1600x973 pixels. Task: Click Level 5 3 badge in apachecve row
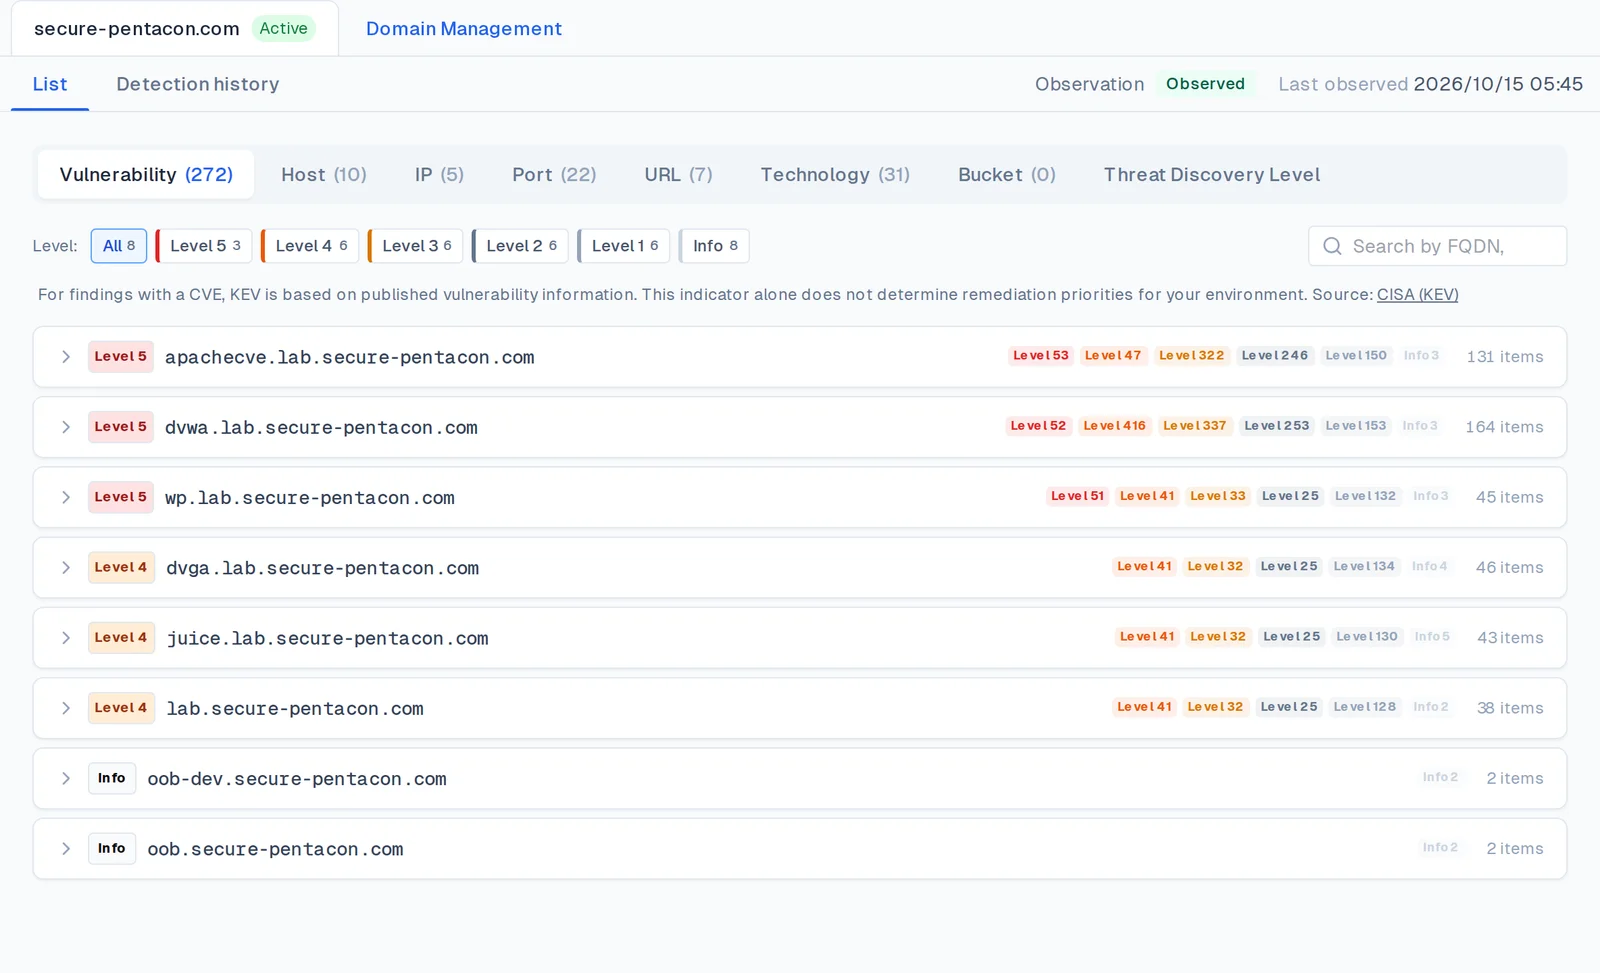pyautogui.click(x=1040, y=355)
